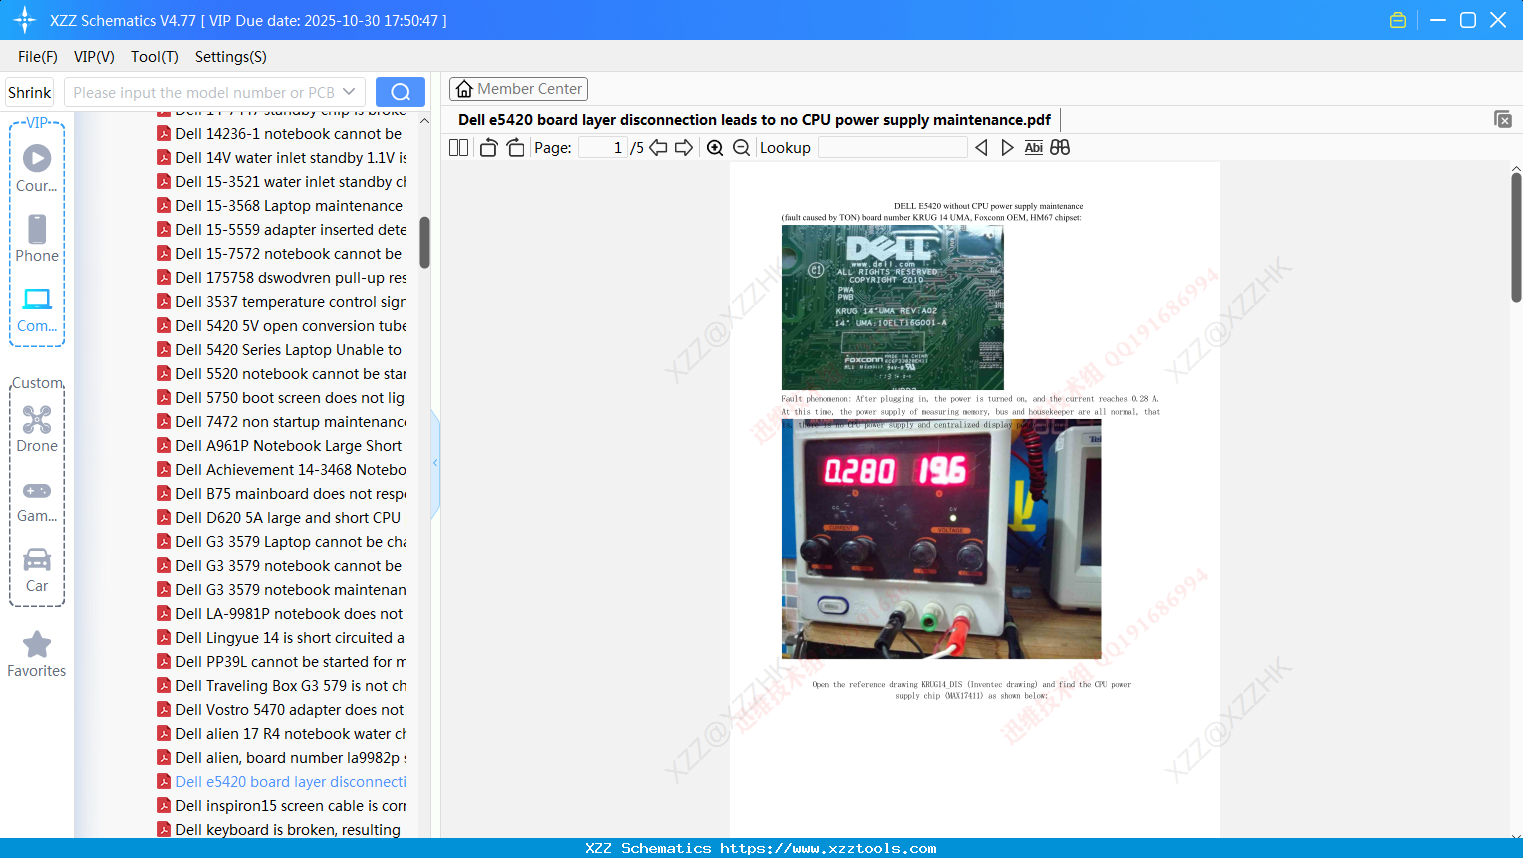
Task: Open 'Dell 7472 non startup maintenance' file
Action: pos(281,422)
